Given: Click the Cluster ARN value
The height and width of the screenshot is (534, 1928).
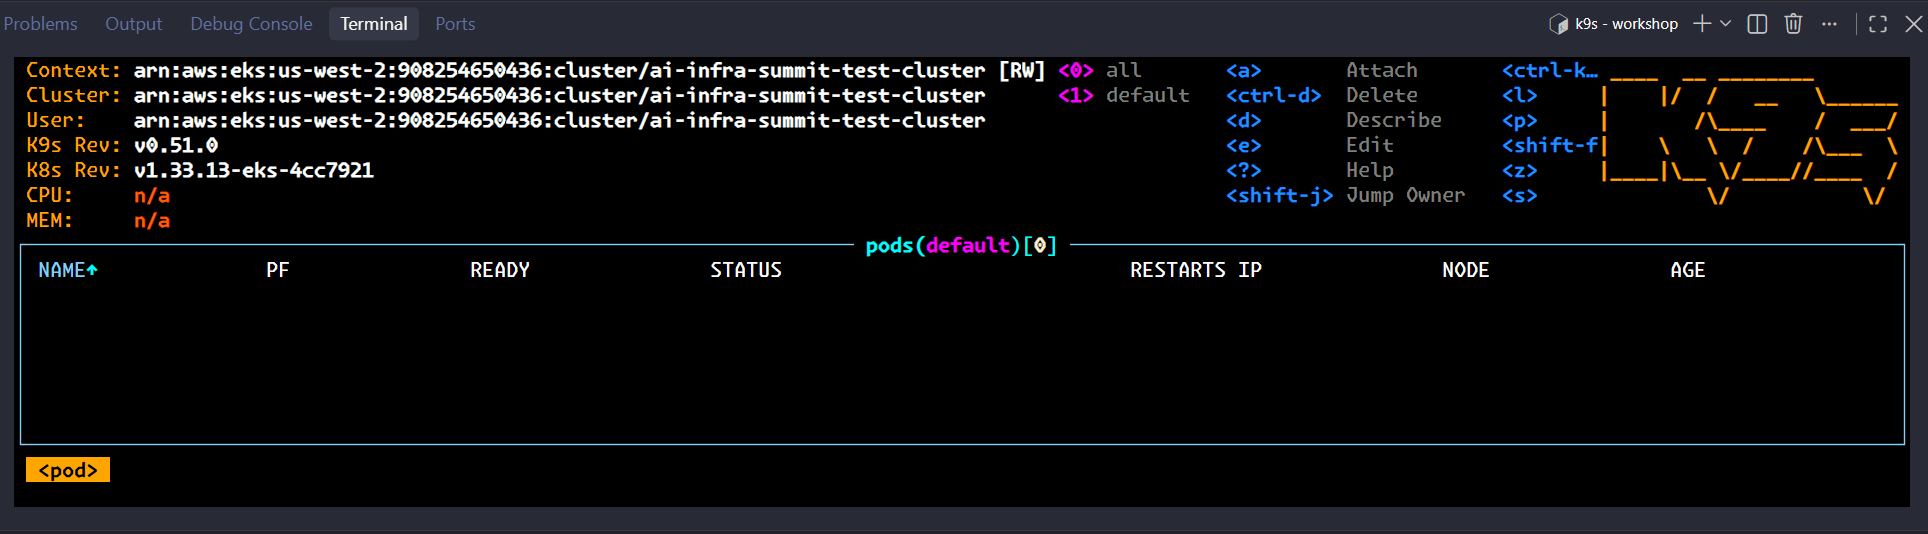Looking at the screenshot, I should click(560, 95).
